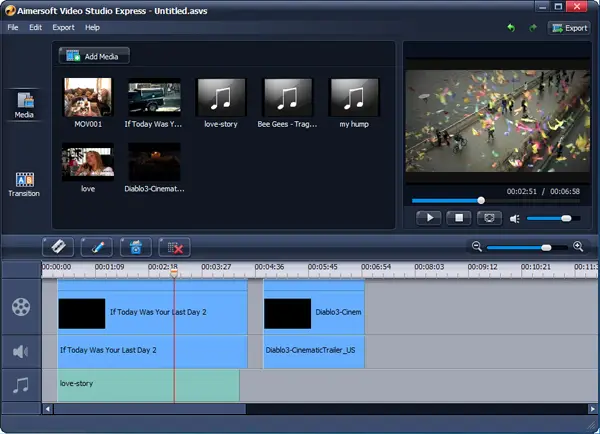Image resolution: width=600 pixels, height=434 pixels.
Task: Select the split clip razor tool
Action: 59,246
